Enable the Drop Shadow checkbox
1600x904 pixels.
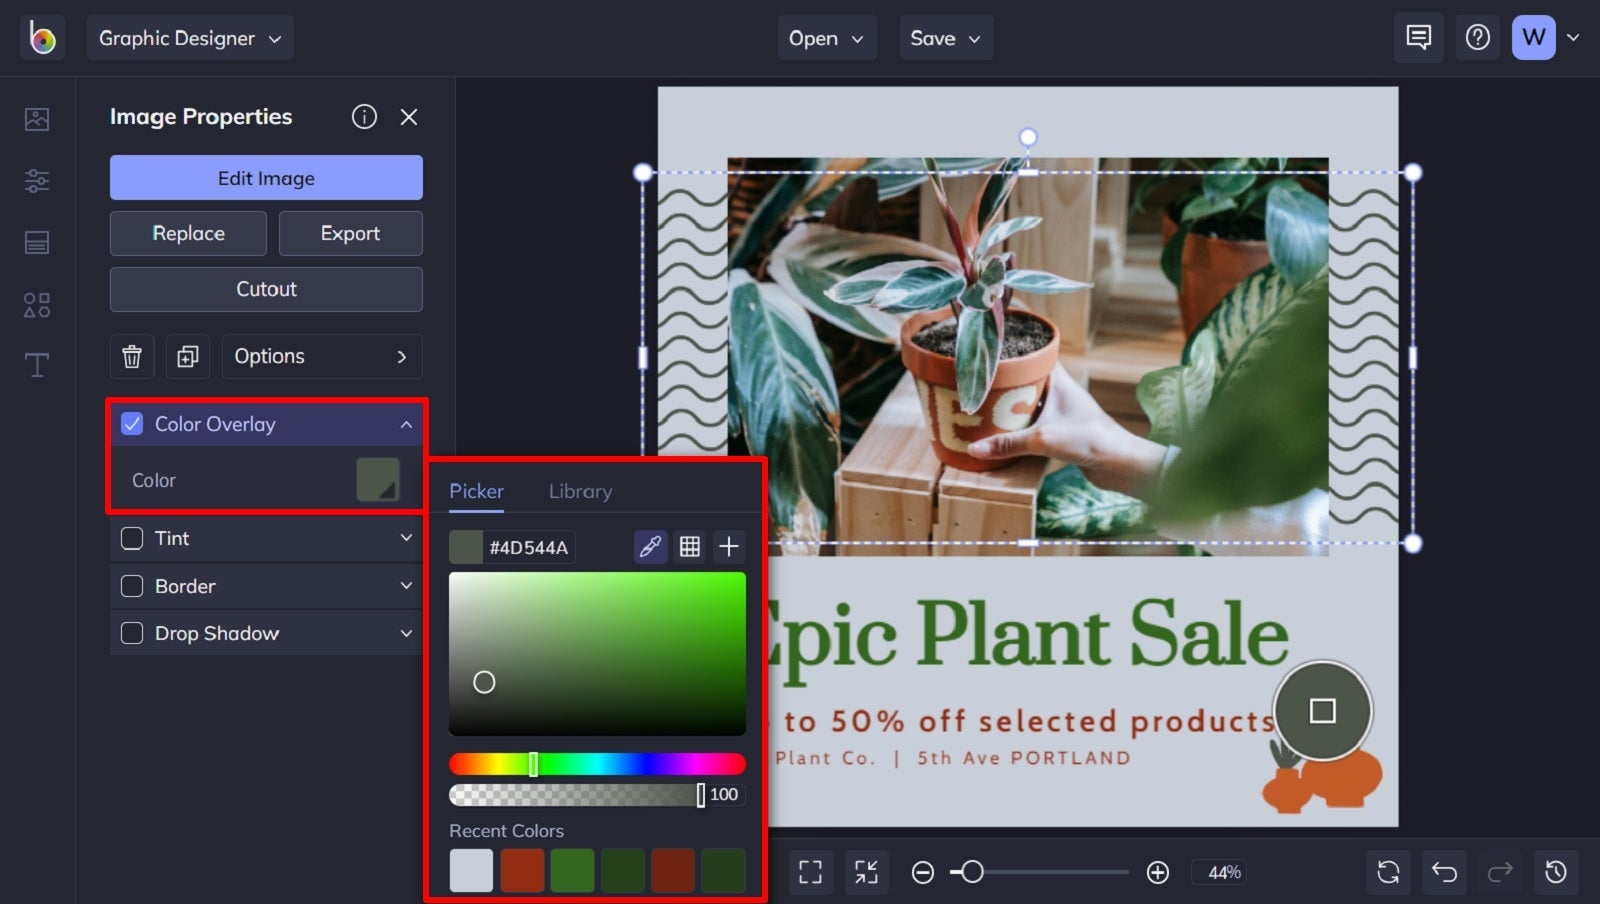pos(131,633)
